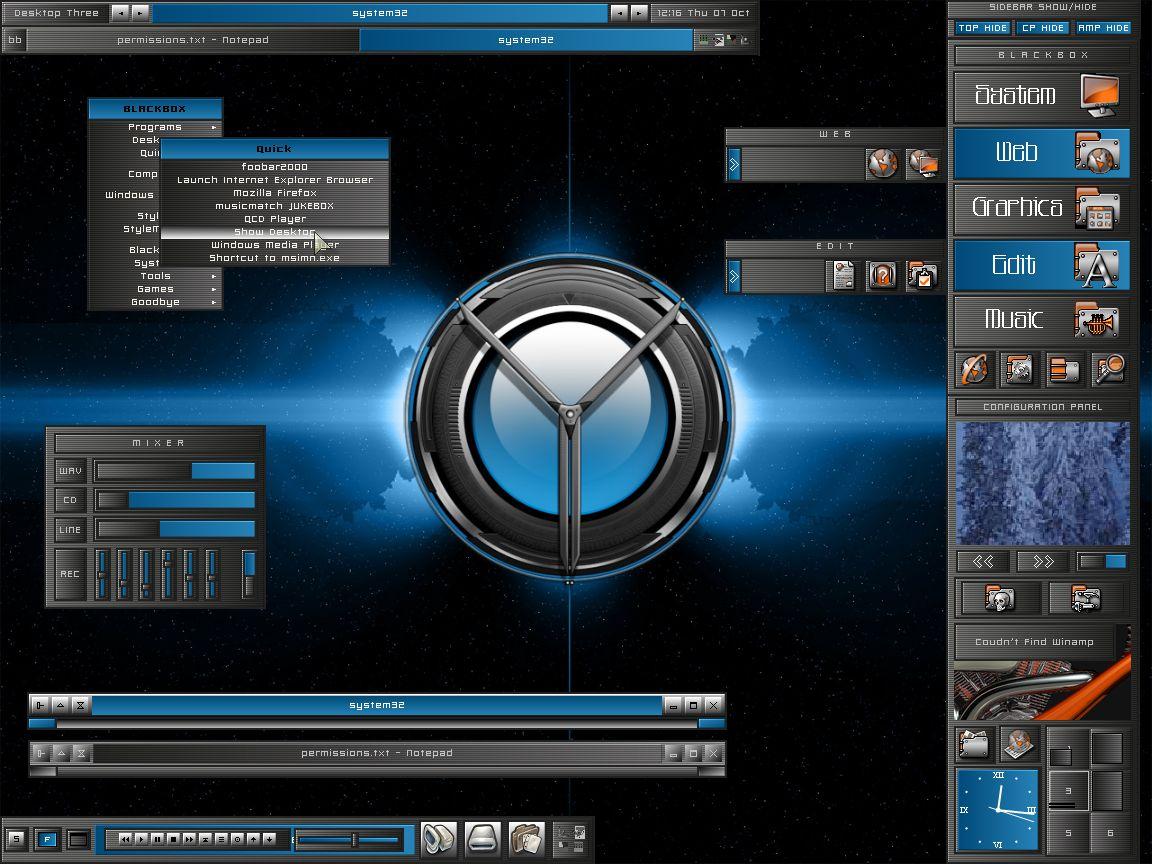Open the gear folder icon in the sidebar
The image size is (1152, 864).
pyautogui.click(x=1019, y=370)
